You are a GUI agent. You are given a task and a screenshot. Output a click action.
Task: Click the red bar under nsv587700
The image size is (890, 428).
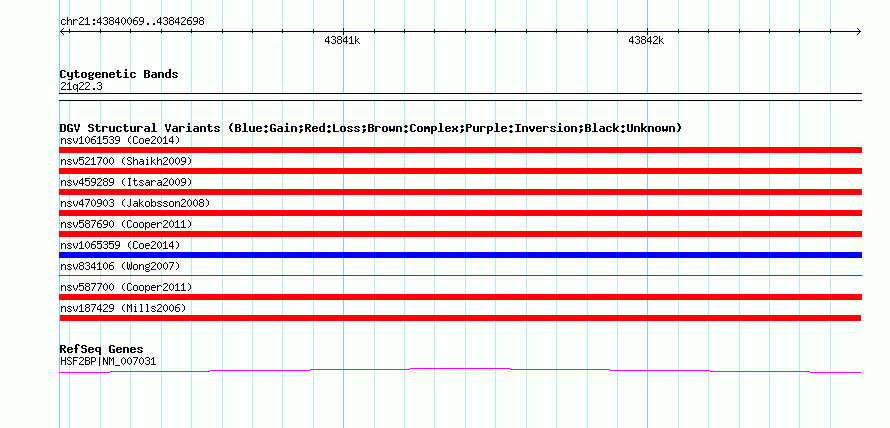pyautogui.click(x=460, y=297)
